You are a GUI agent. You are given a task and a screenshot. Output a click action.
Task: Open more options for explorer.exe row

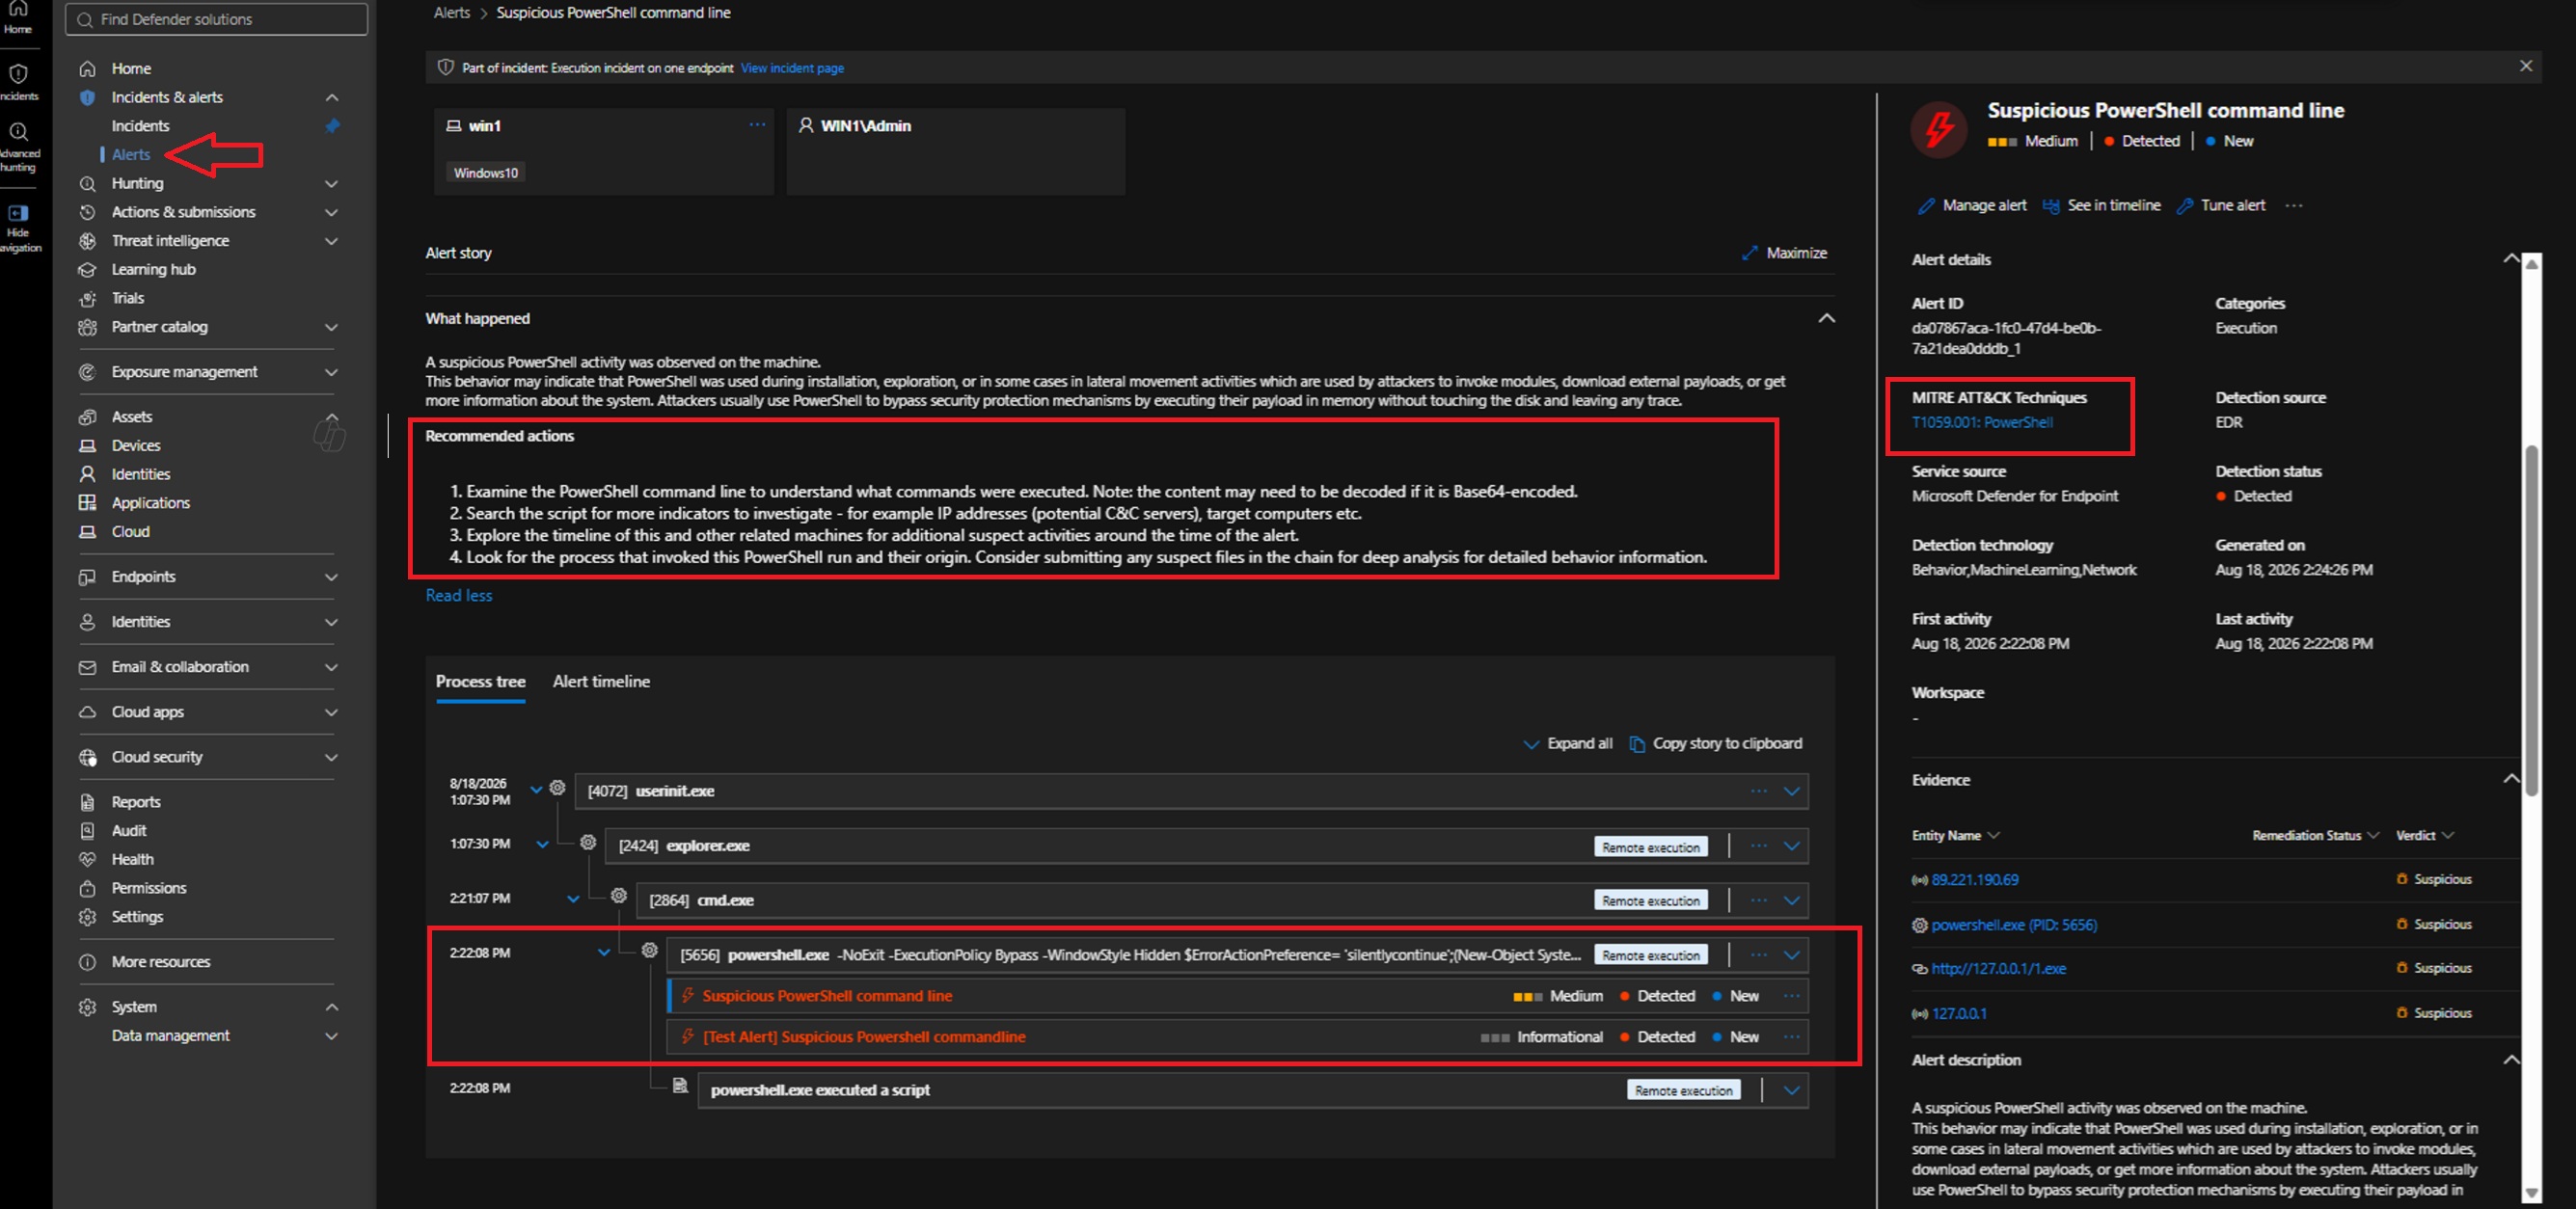pos(1758,846)
